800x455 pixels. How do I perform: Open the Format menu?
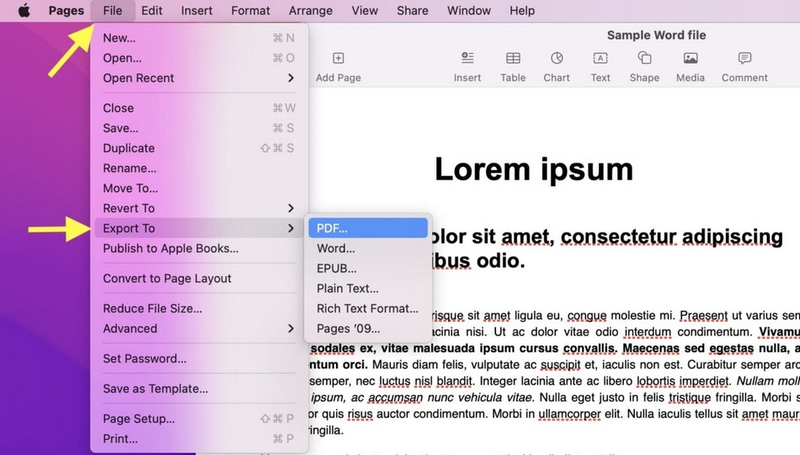tap(250, 11)
